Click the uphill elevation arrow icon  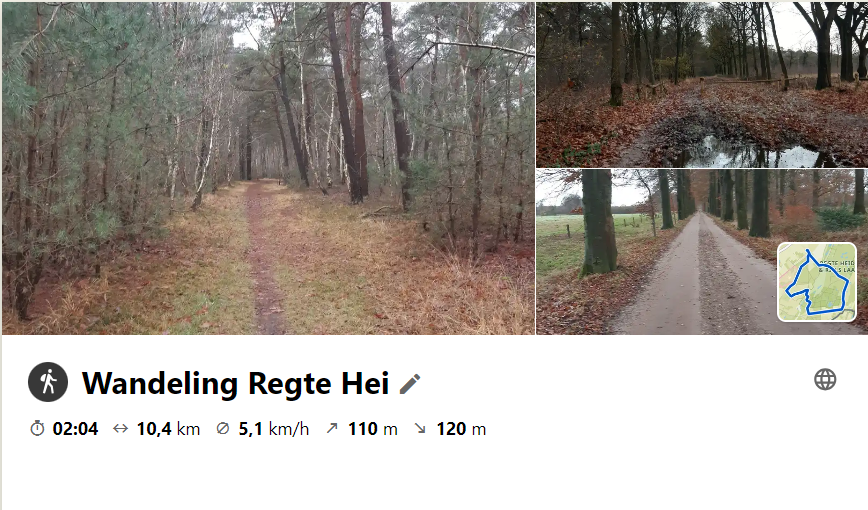332,428
